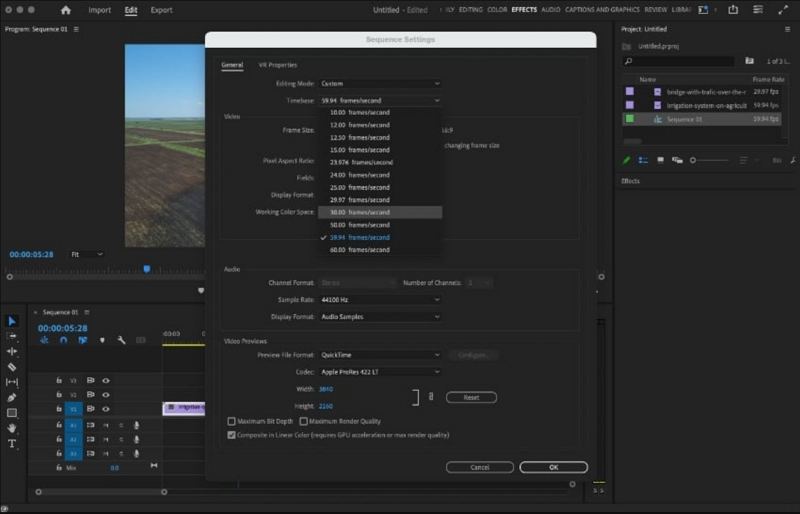800x514 pixels.
Task: Click OK in Sequence Settings
Action: tap(554, 467)
